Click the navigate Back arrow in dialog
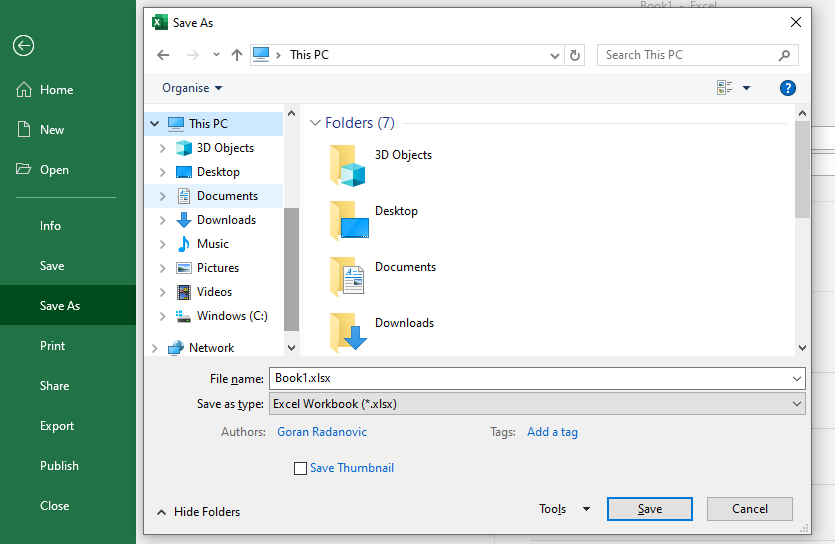This screenshot has height=544, width=835. tap(163, 55)
